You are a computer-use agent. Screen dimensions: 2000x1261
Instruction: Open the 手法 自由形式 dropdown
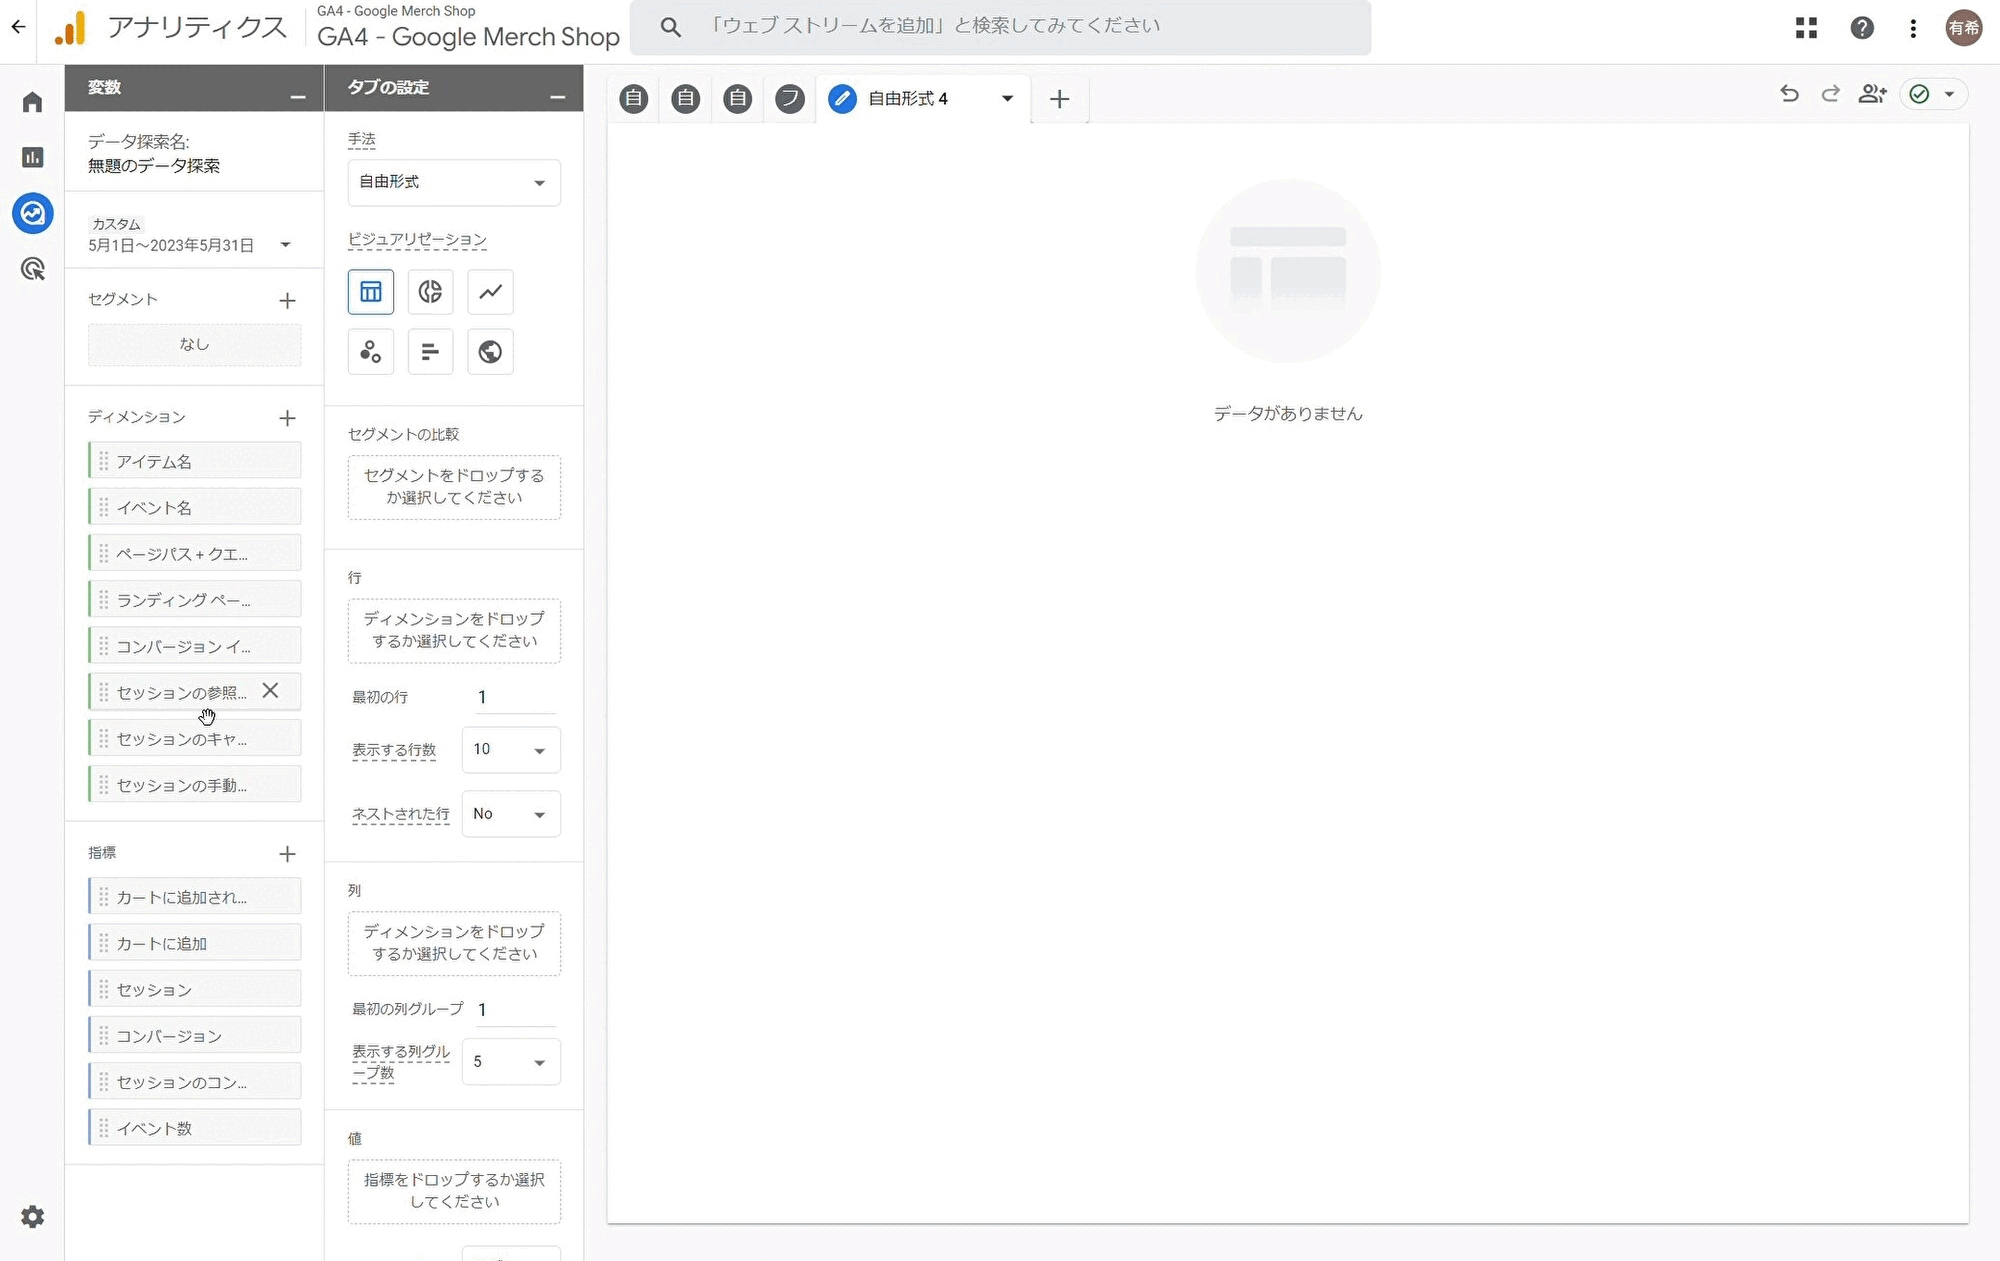454,183
